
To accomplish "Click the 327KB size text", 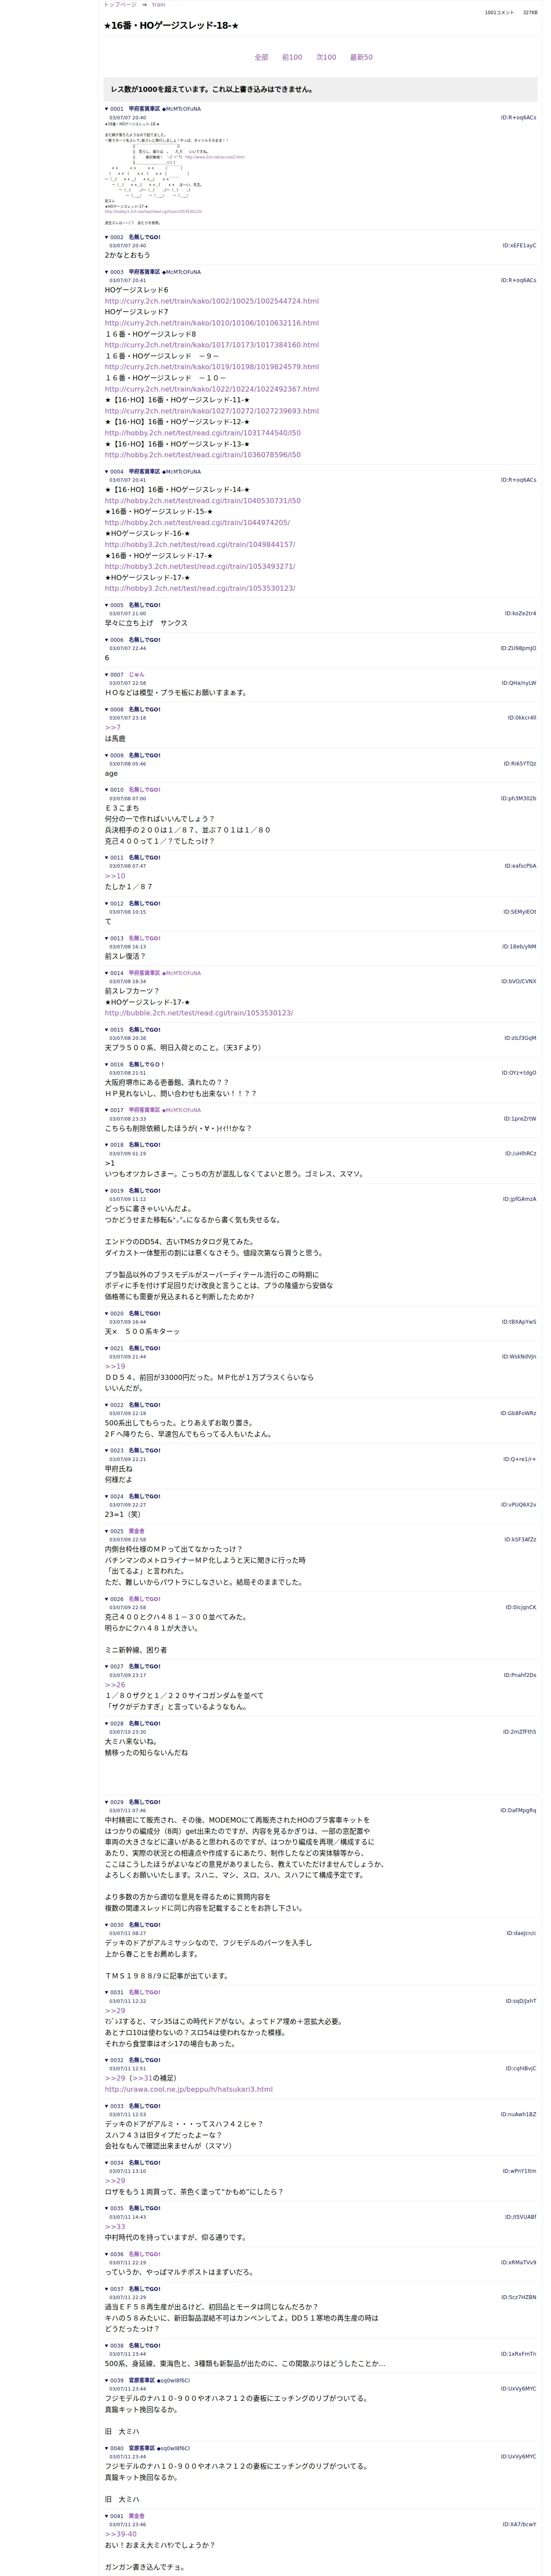I will click(530, 13).
